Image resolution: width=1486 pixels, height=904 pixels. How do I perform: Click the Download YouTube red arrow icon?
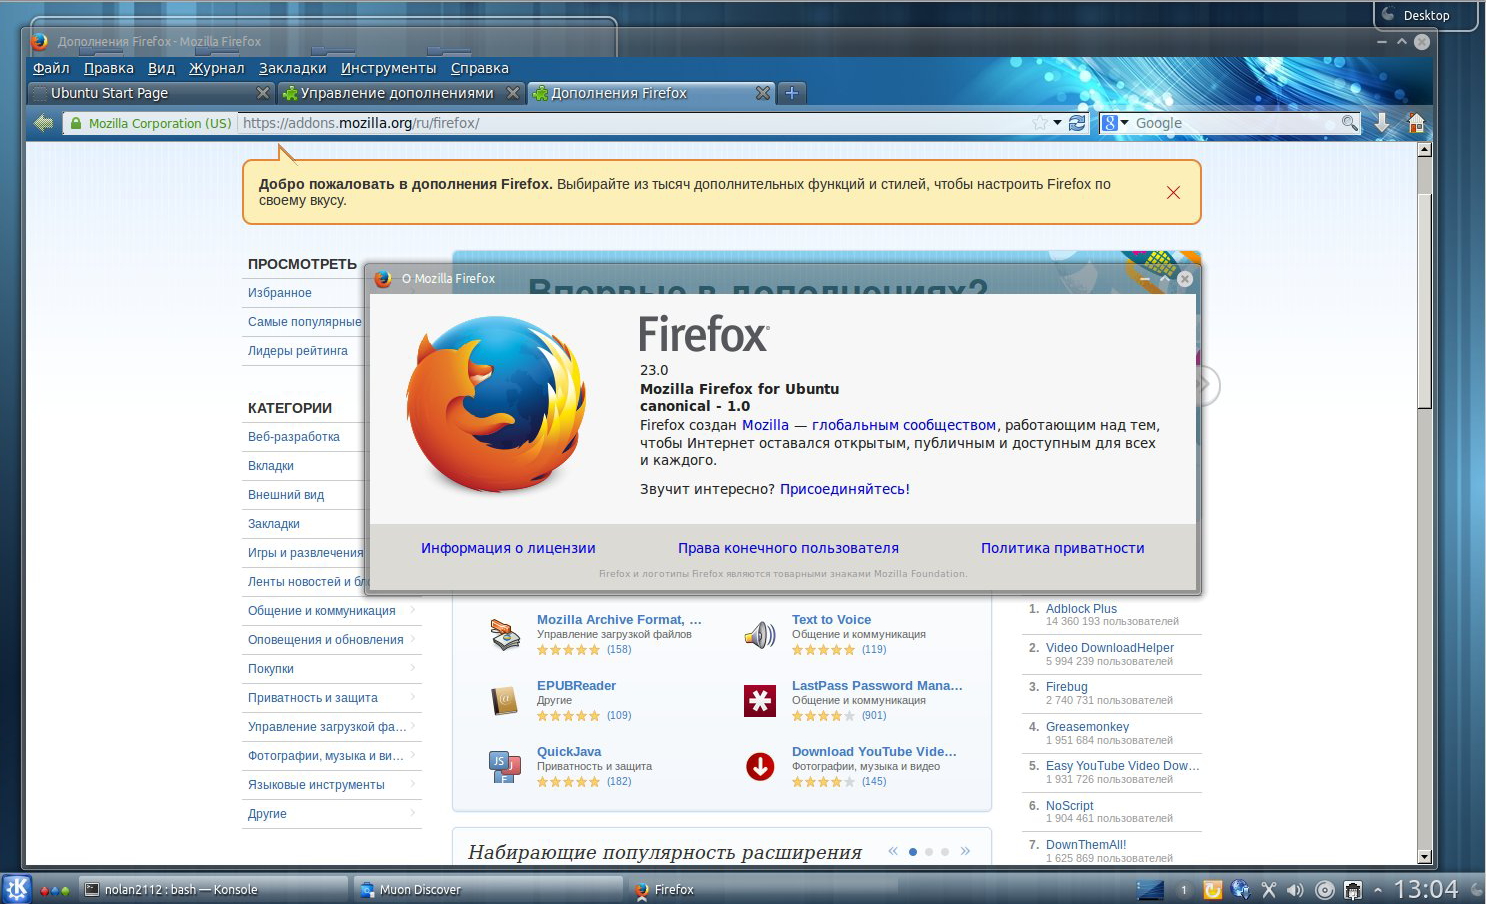point(760,766)
